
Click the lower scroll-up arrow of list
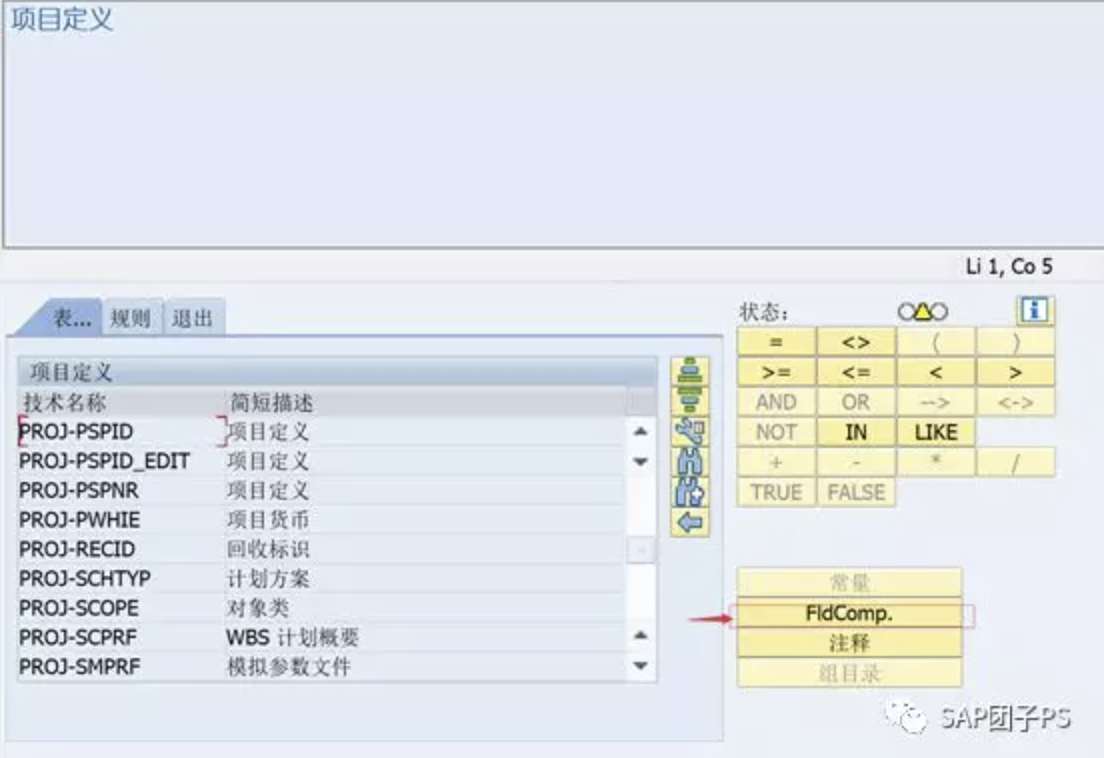641,636
